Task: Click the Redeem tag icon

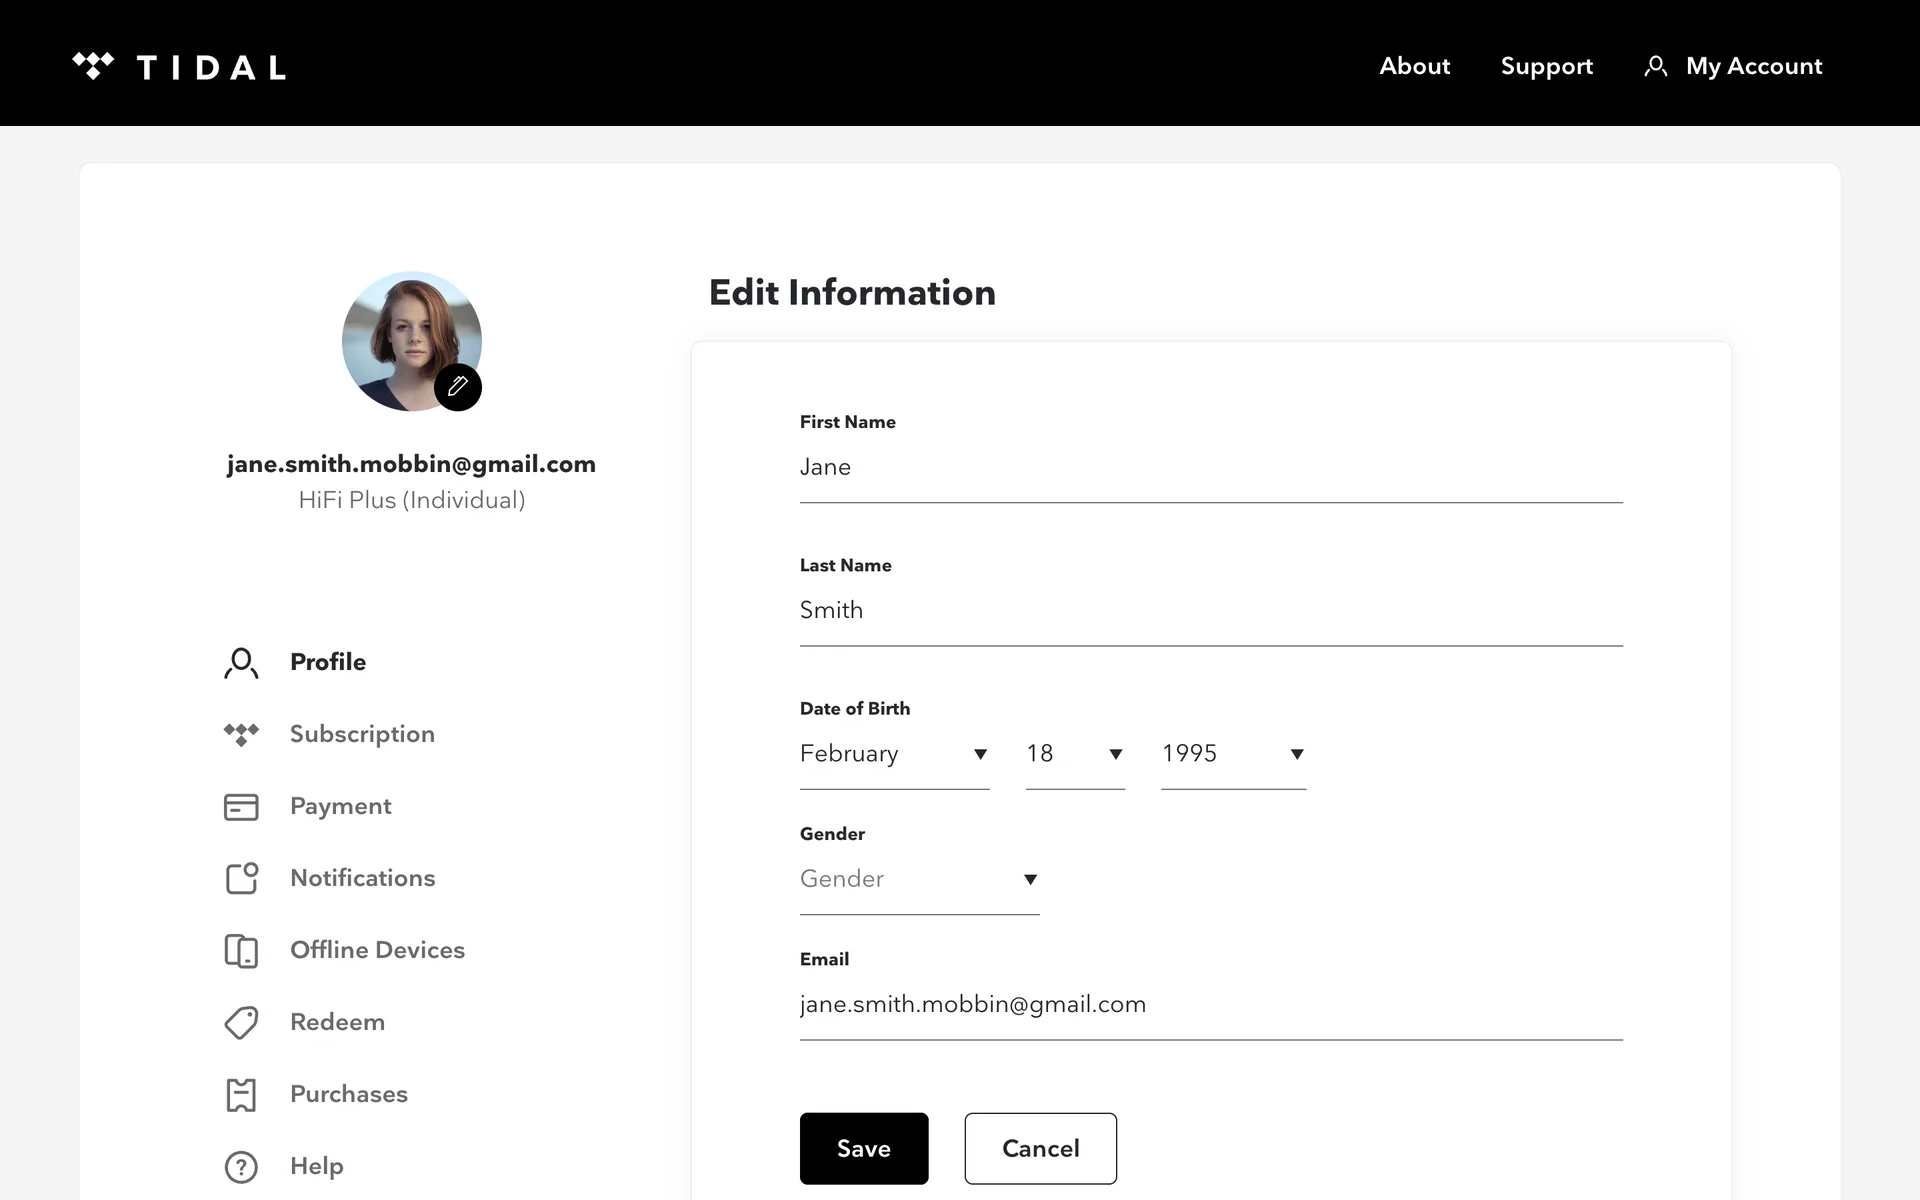Action: point(241,1022)
